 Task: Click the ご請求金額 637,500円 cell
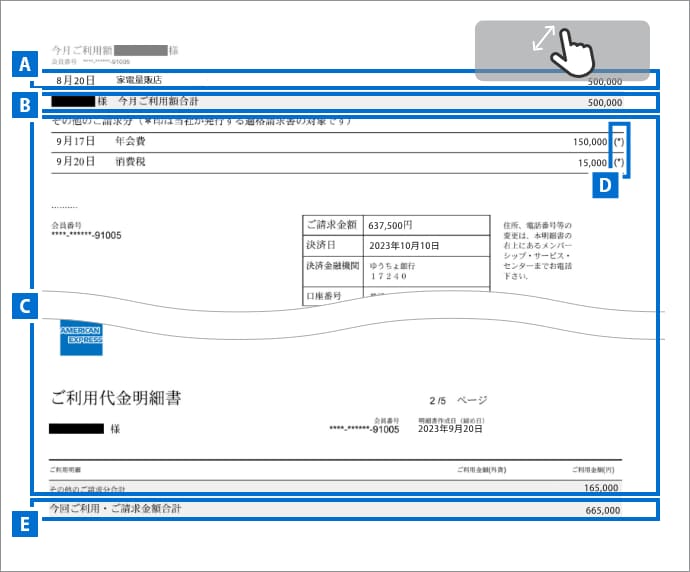click(x=395, y=225)
